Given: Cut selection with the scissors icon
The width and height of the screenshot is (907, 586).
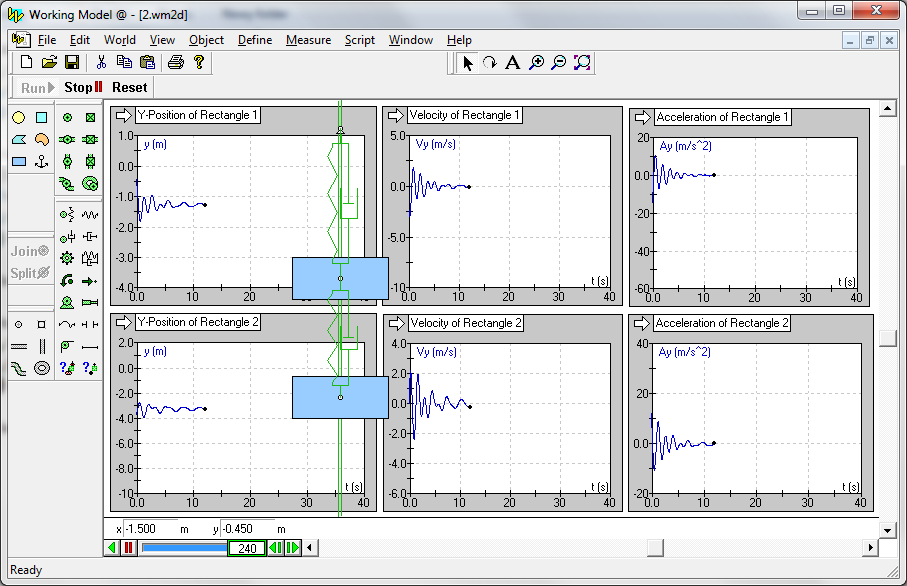Looking at the screenshot, I should 101,62.
